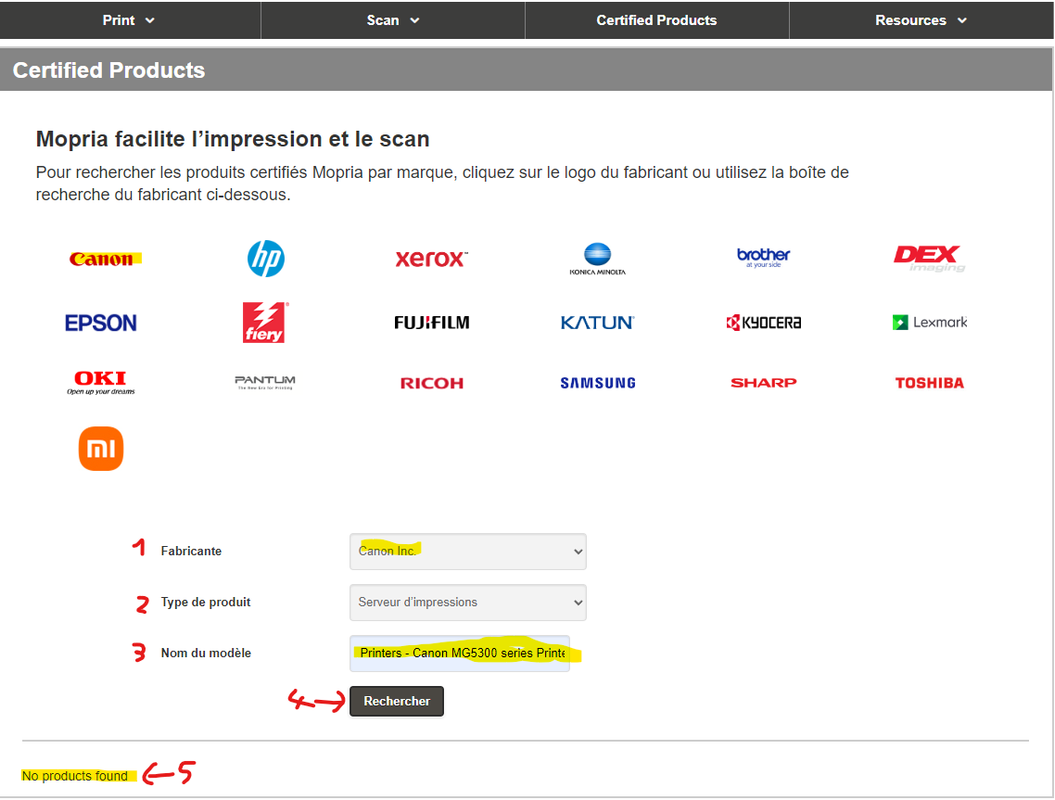
Task: Click the Fiery logo
Action: (x=265, y=322)
